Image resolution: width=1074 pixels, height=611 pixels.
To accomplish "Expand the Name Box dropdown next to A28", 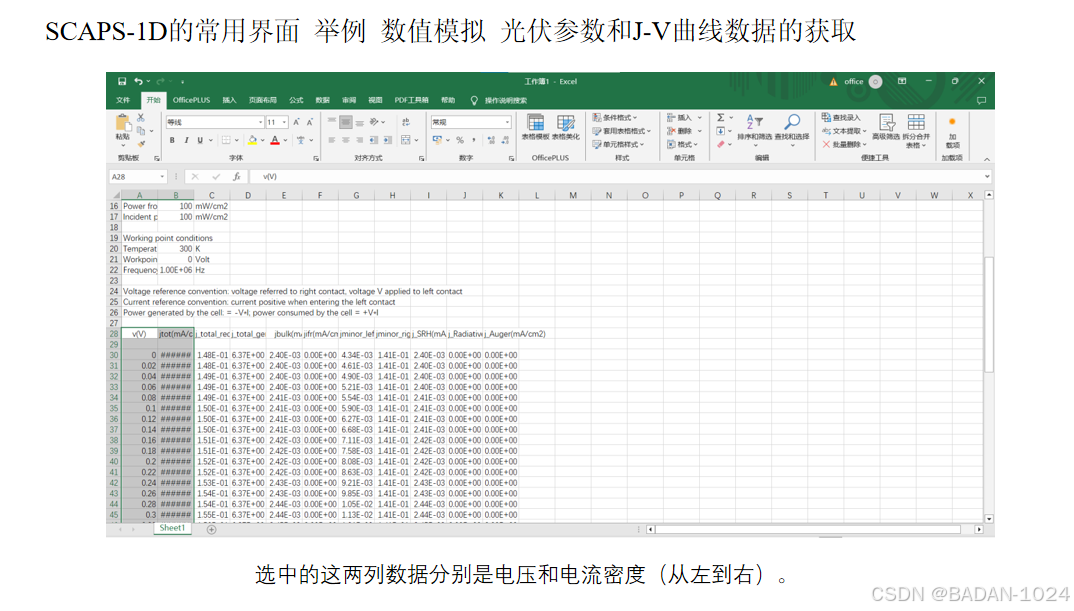I will coord(162,177).
